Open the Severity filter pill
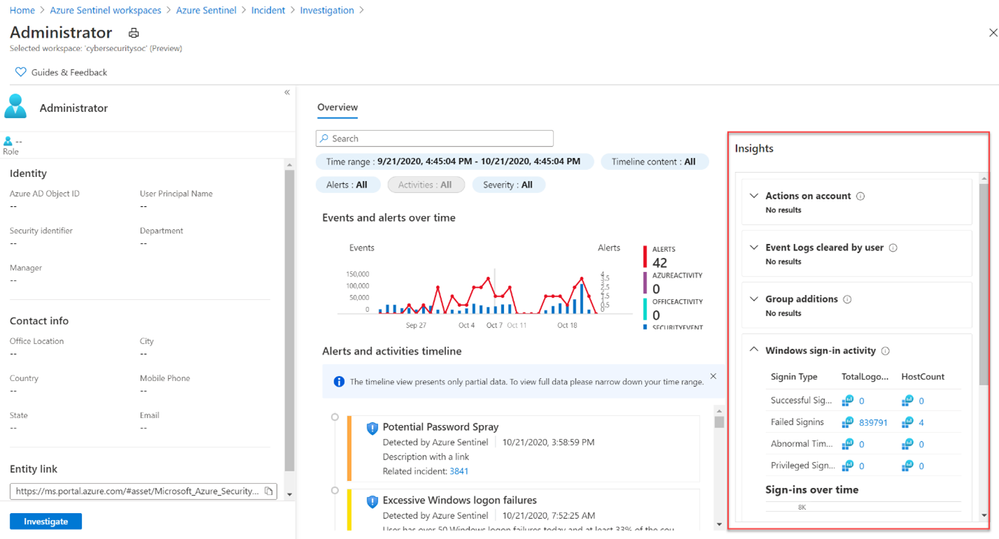 508,185
